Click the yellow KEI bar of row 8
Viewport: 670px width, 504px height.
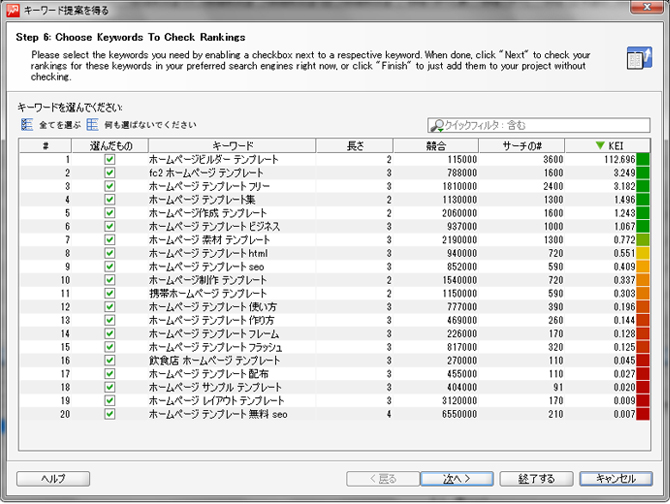643,253
